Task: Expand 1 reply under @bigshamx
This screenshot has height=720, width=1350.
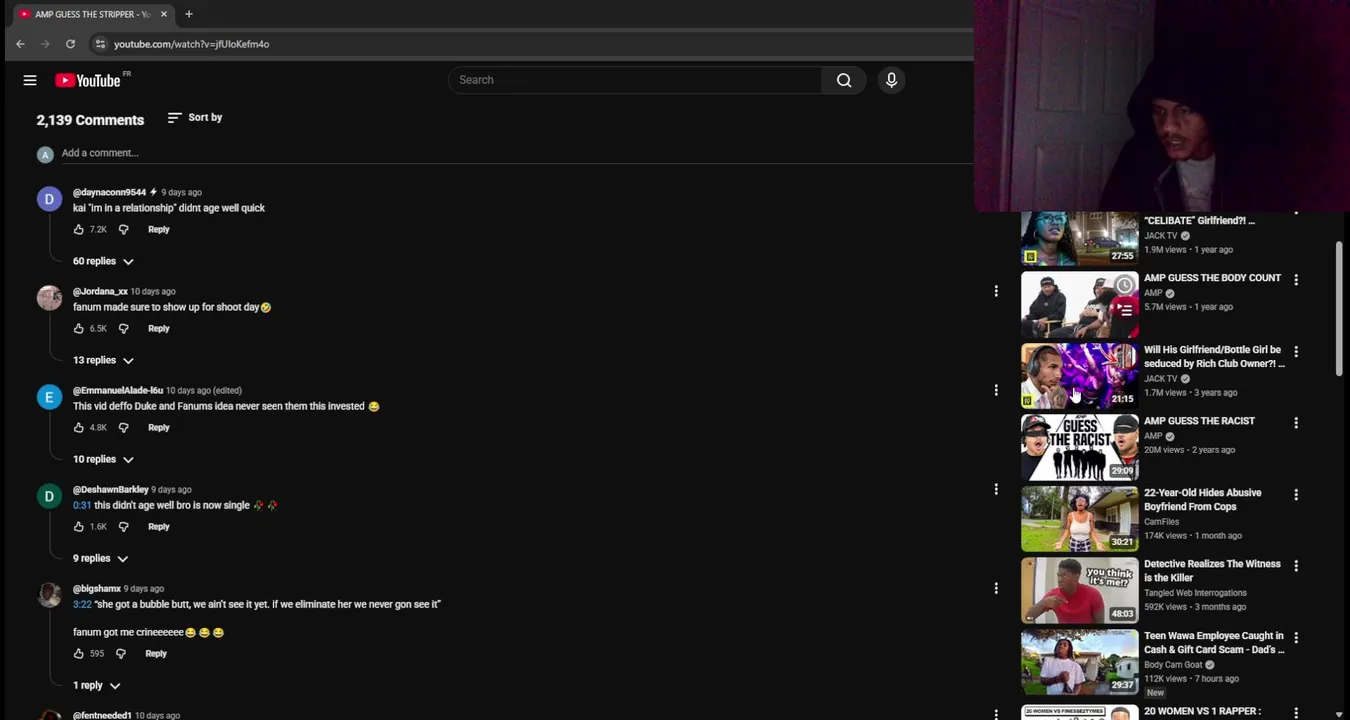Action: [96, 685]
